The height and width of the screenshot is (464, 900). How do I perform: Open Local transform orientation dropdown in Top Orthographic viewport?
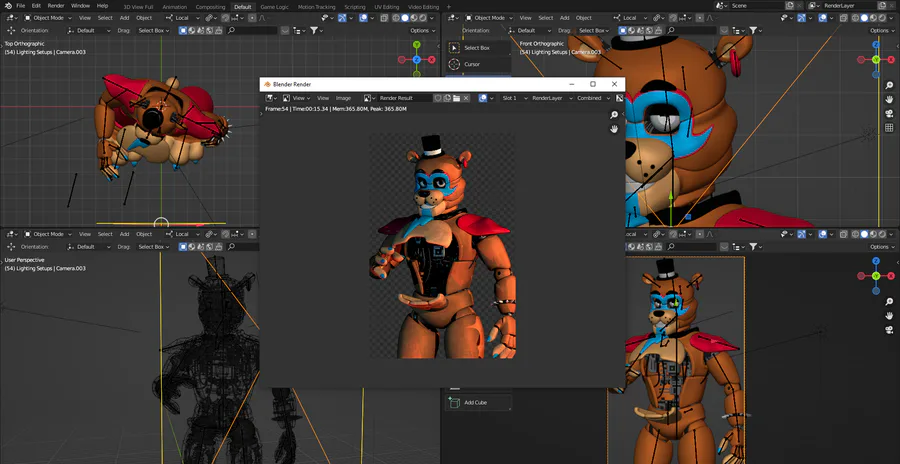[183, 18]
